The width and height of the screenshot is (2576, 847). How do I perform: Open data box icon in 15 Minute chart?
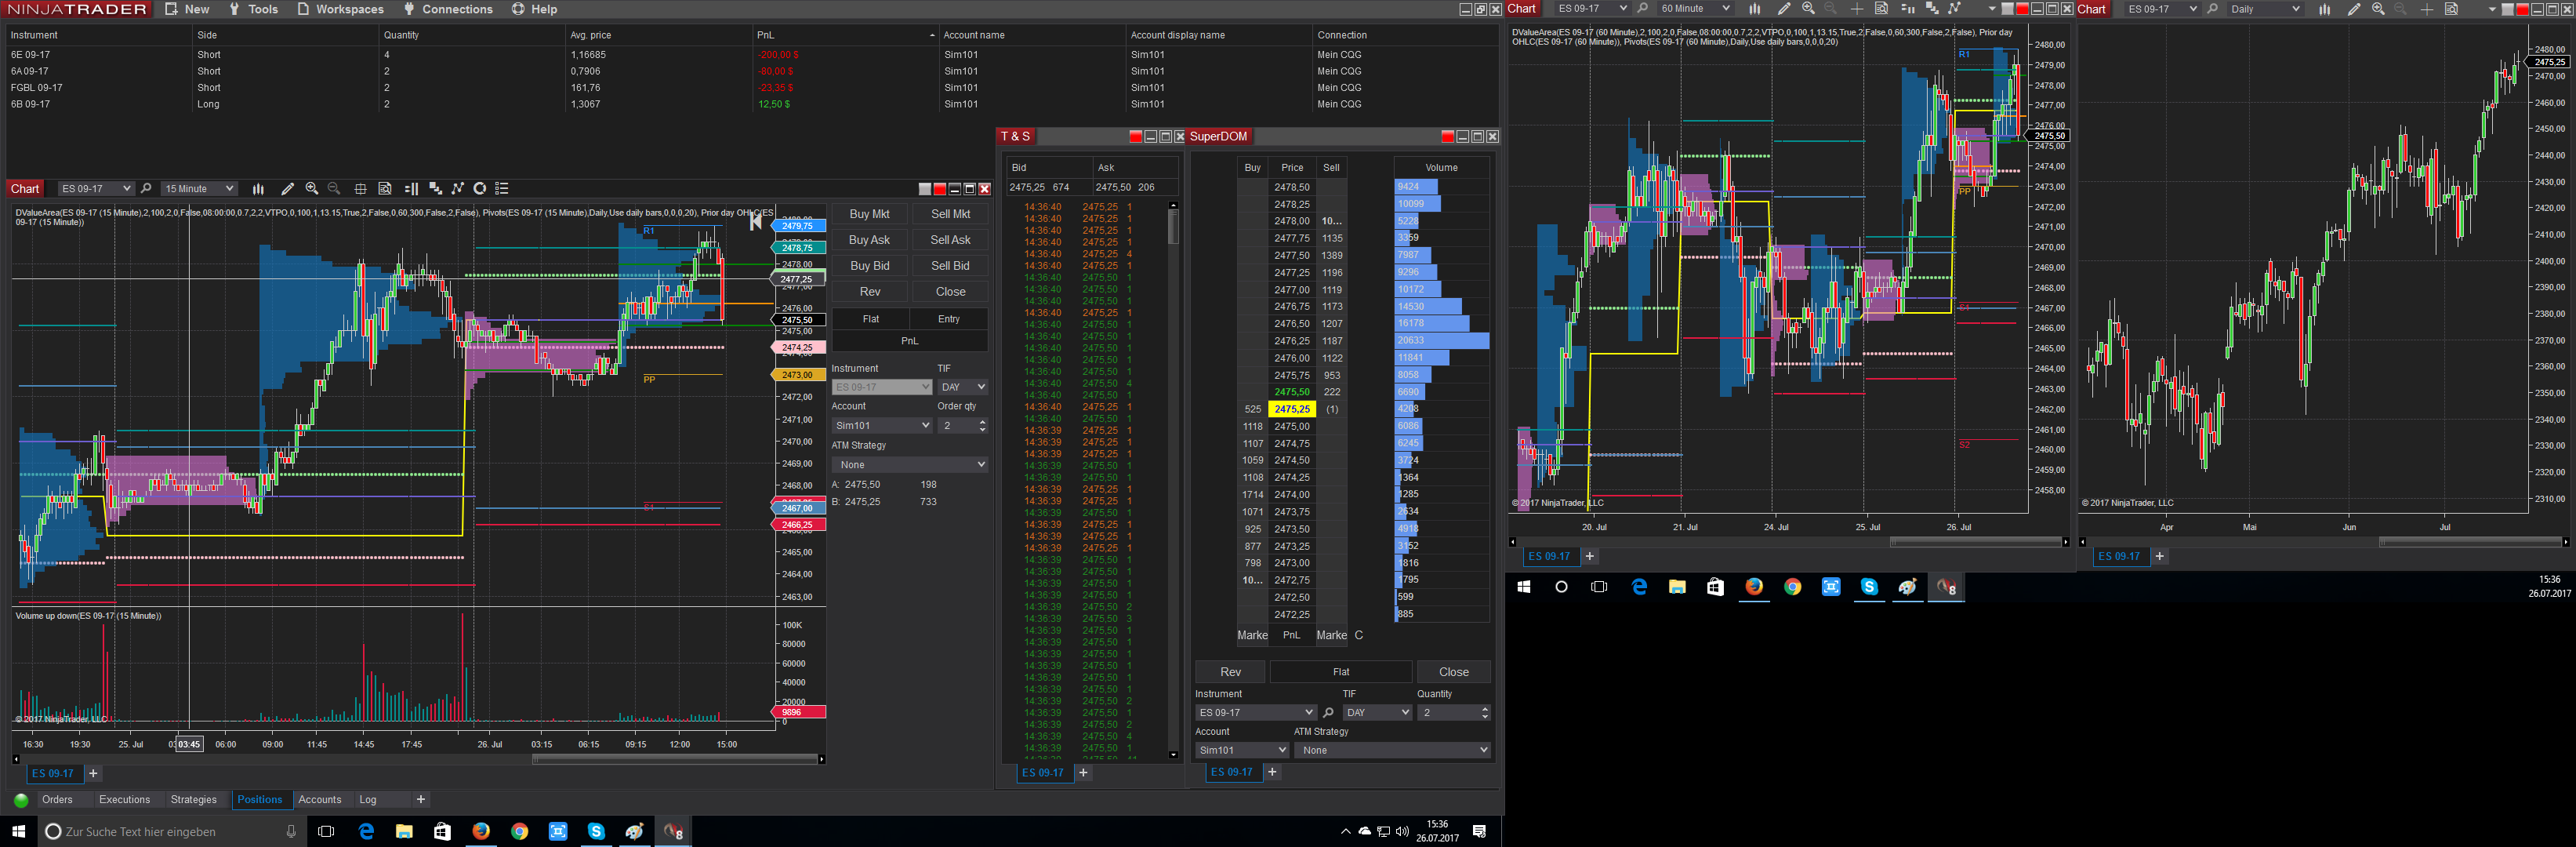(x=385, y=188)
